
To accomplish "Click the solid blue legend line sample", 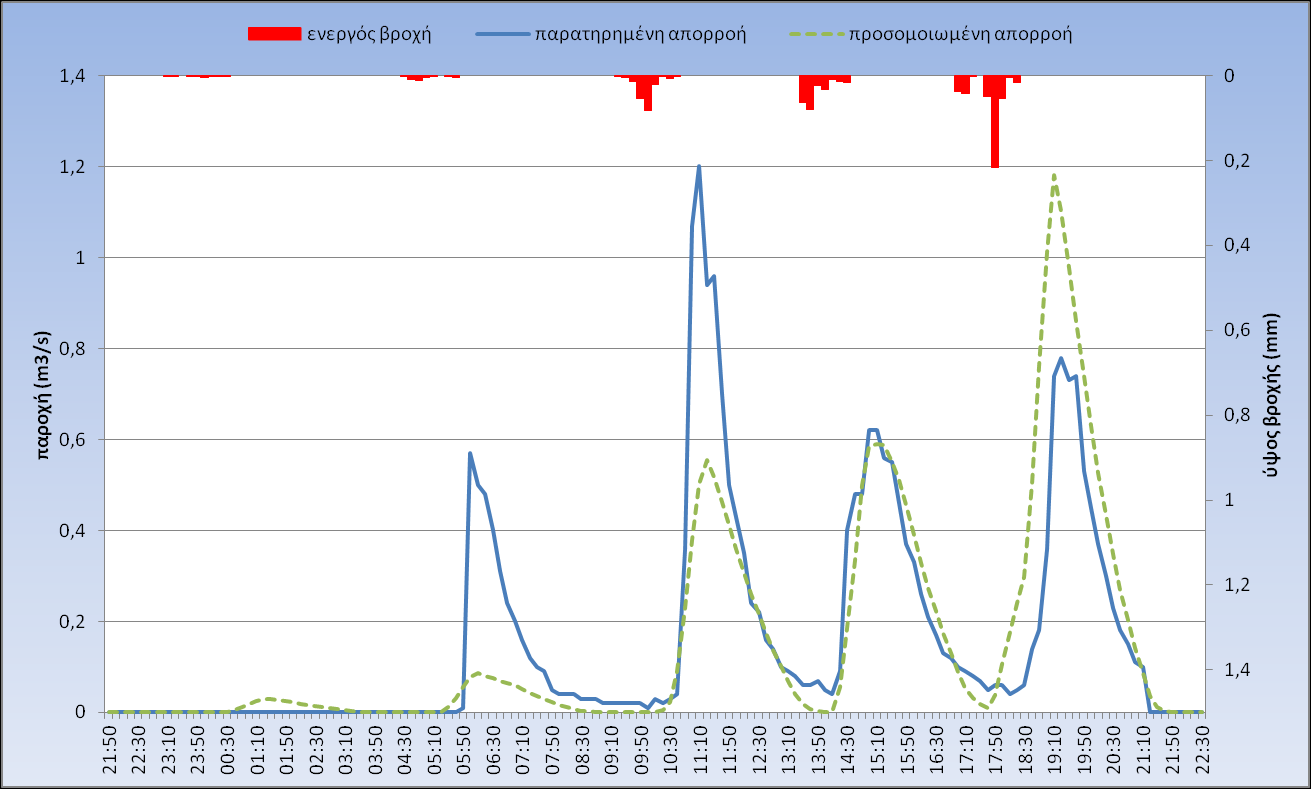I will (x=505, y=33).
